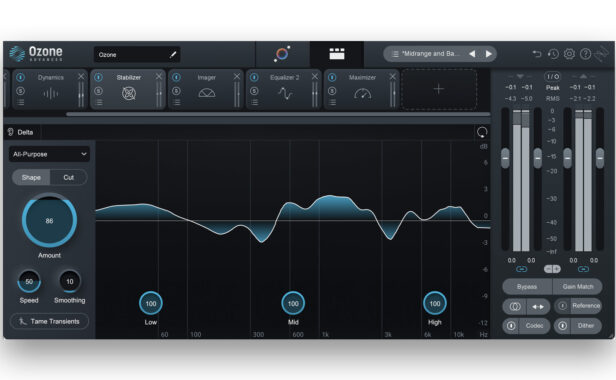
Task: Open the module browser grid icon
Action: click(337, 54)
